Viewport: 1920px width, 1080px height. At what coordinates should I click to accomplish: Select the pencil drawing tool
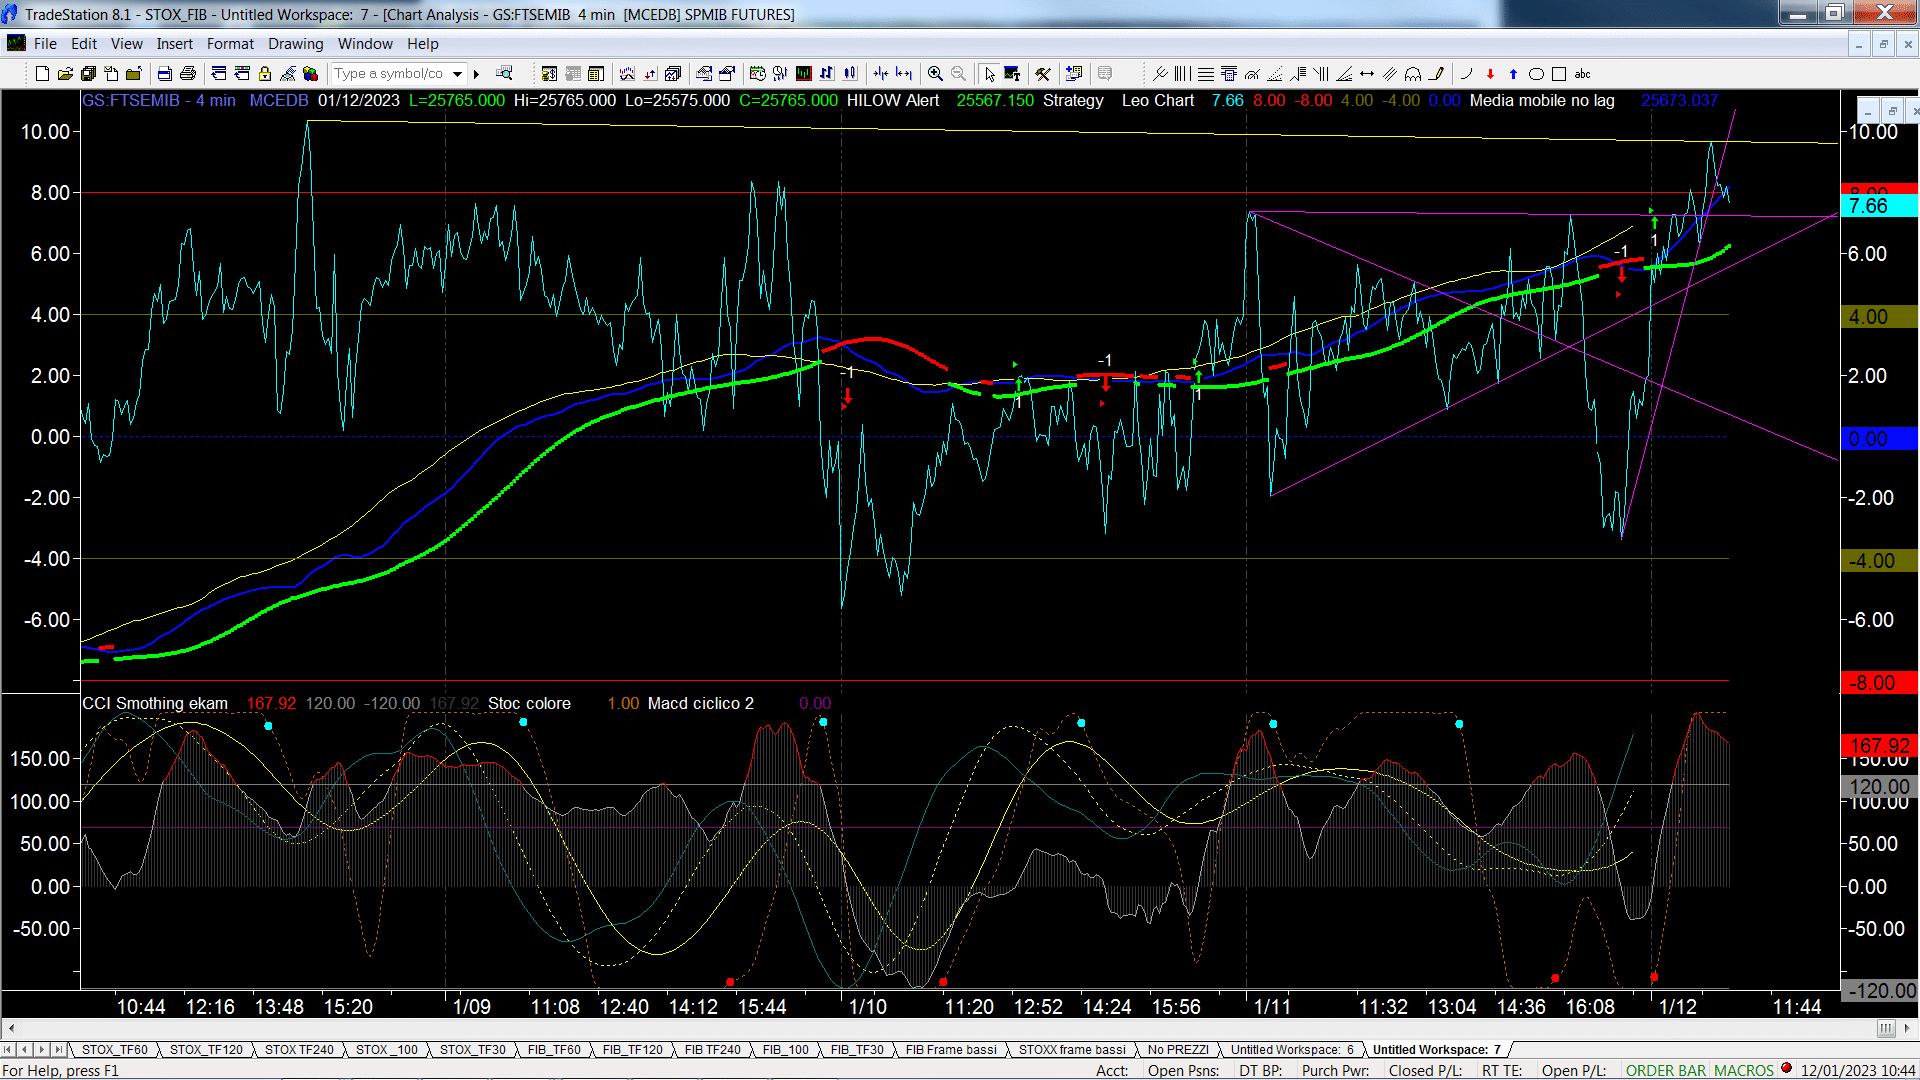(x=1437, y=74)
